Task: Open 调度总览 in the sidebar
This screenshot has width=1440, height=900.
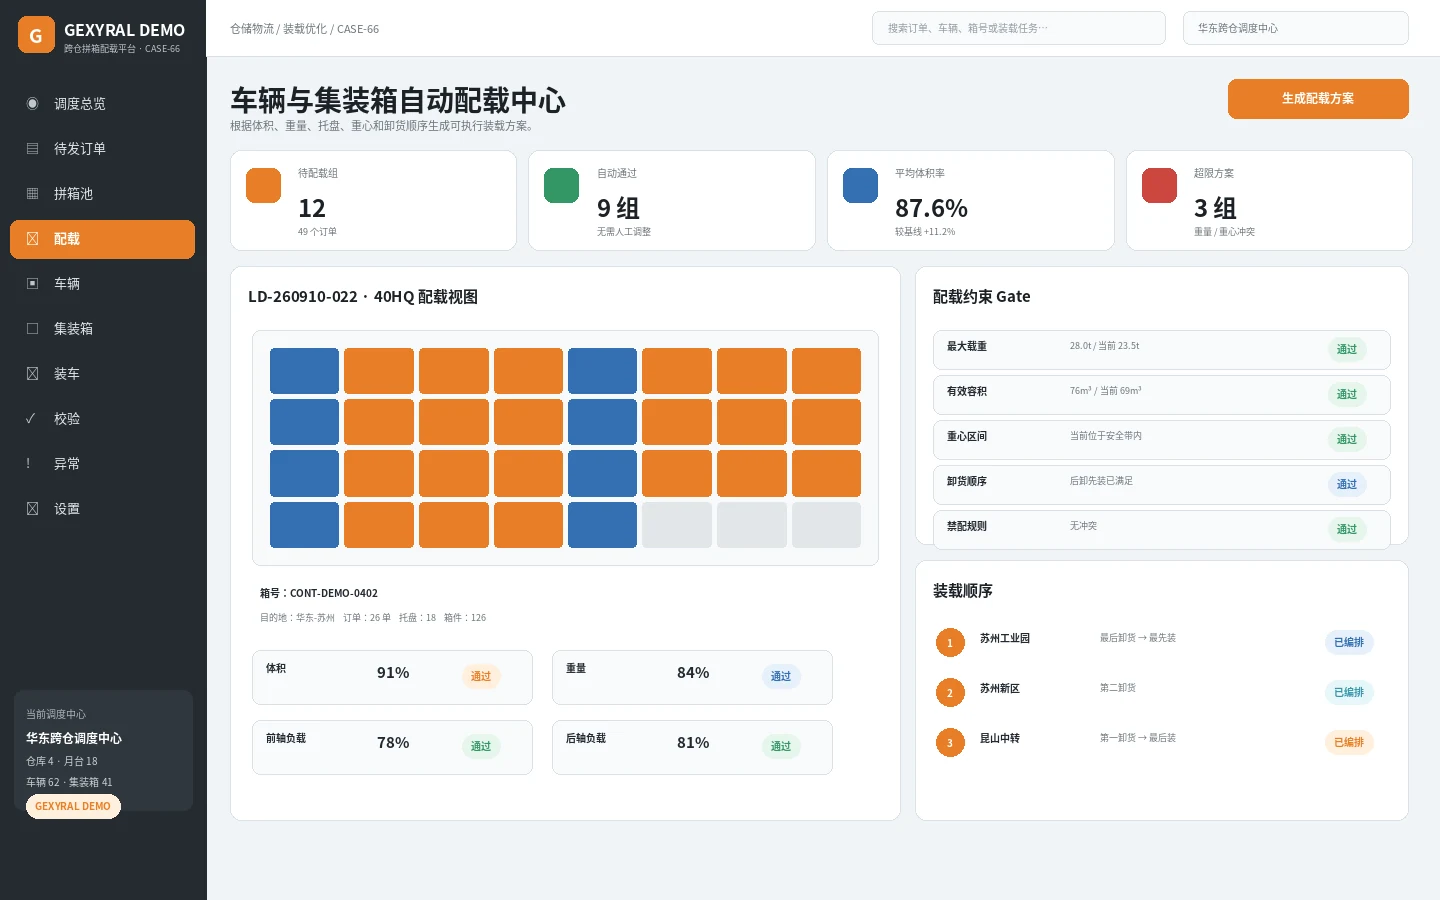Action: pos(102,104)
